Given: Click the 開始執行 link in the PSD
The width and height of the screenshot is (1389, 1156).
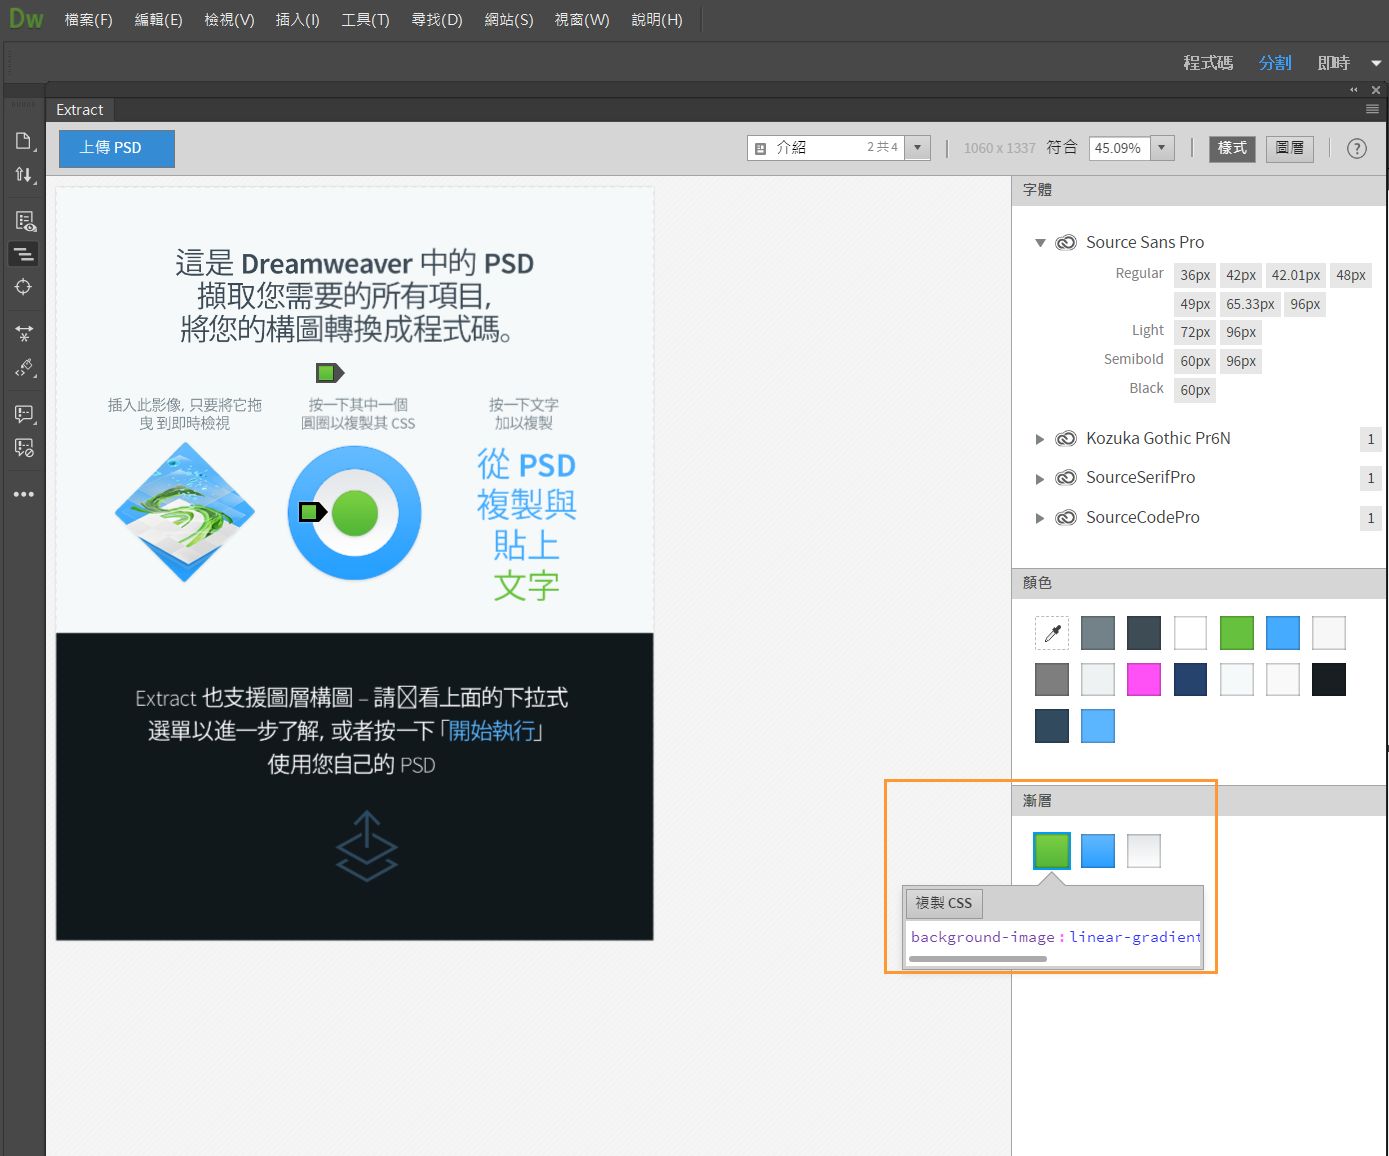Looking at the screenshot, I should click(x=492, y=731).
